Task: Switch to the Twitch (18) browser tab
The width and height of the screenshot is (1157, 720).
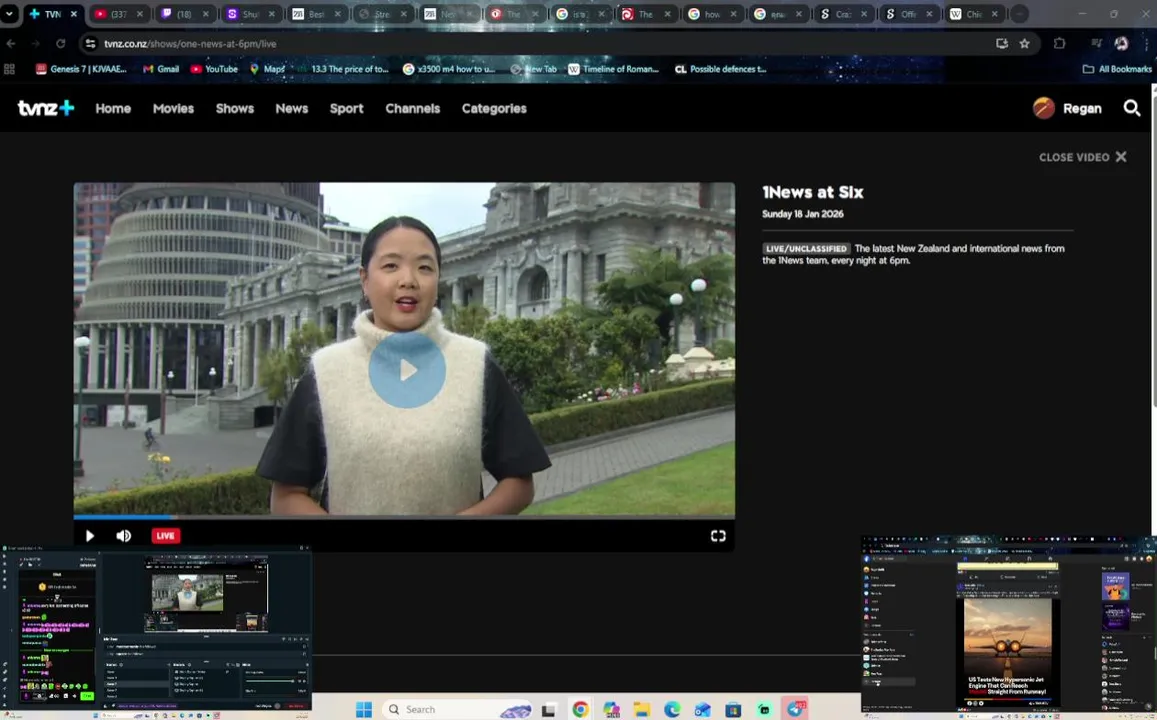Action: click(185, 14)
